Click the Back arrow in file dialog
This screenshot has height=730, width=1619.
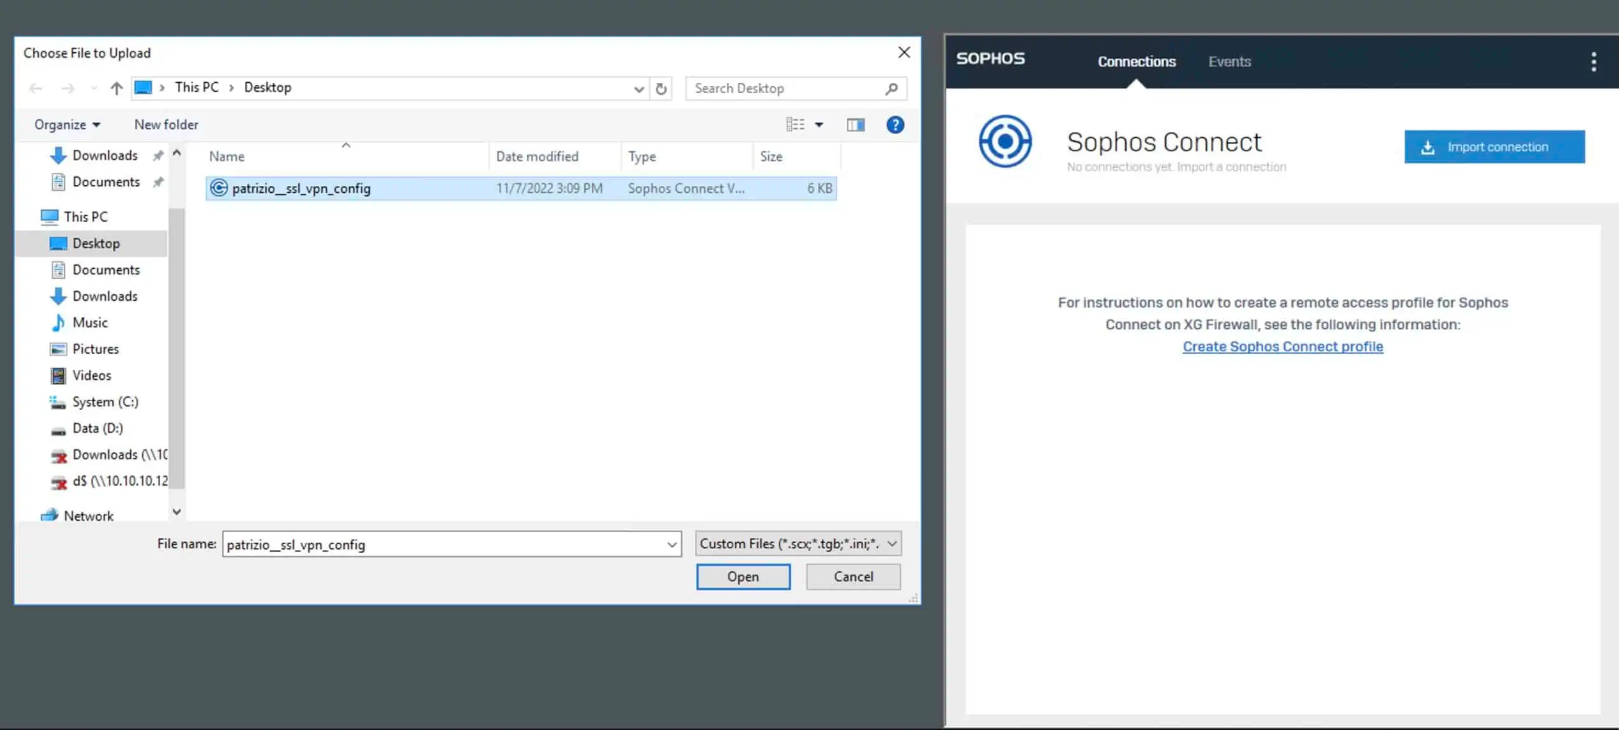point(36,88)
